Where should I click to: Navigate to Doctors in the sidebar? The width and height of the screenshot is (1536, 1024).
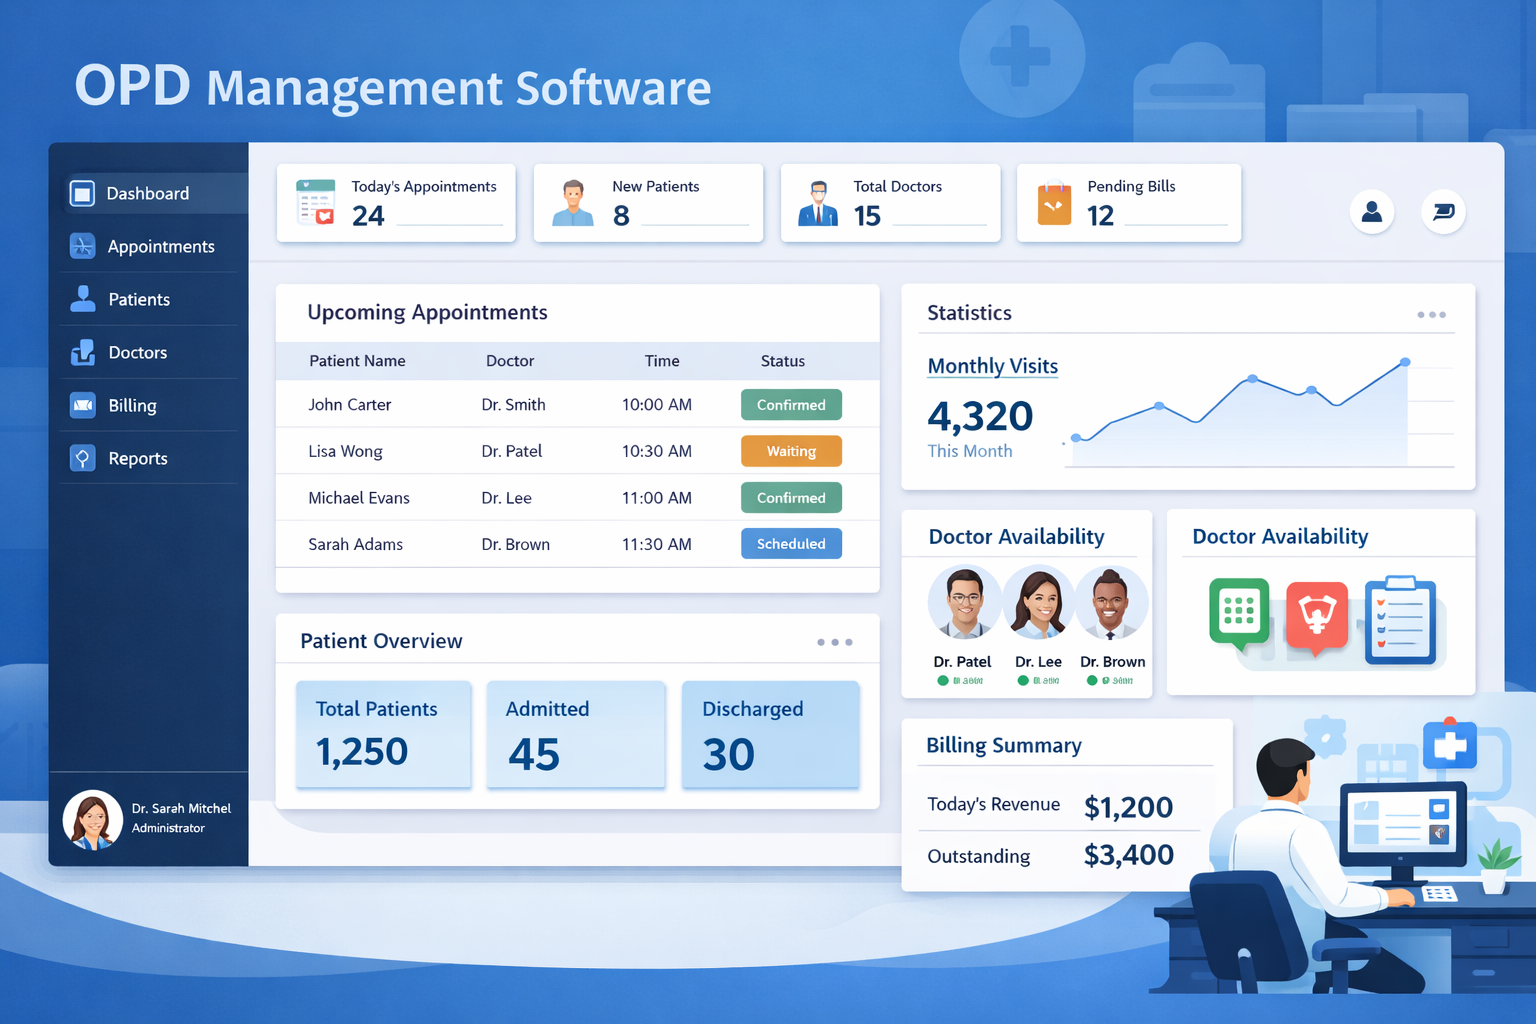tap(82, 352)
